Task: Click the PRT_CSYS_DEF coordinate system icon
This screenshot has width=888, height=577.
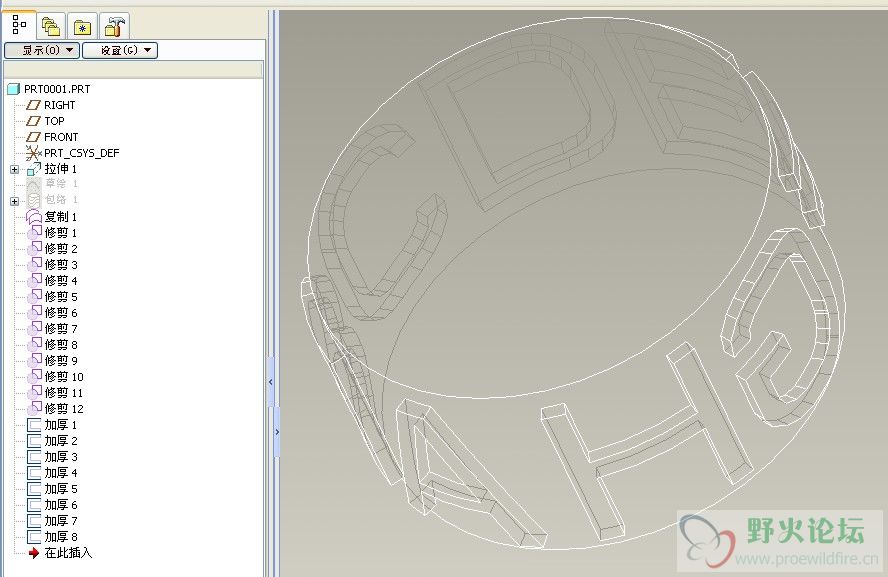Action: coord(34,153)
